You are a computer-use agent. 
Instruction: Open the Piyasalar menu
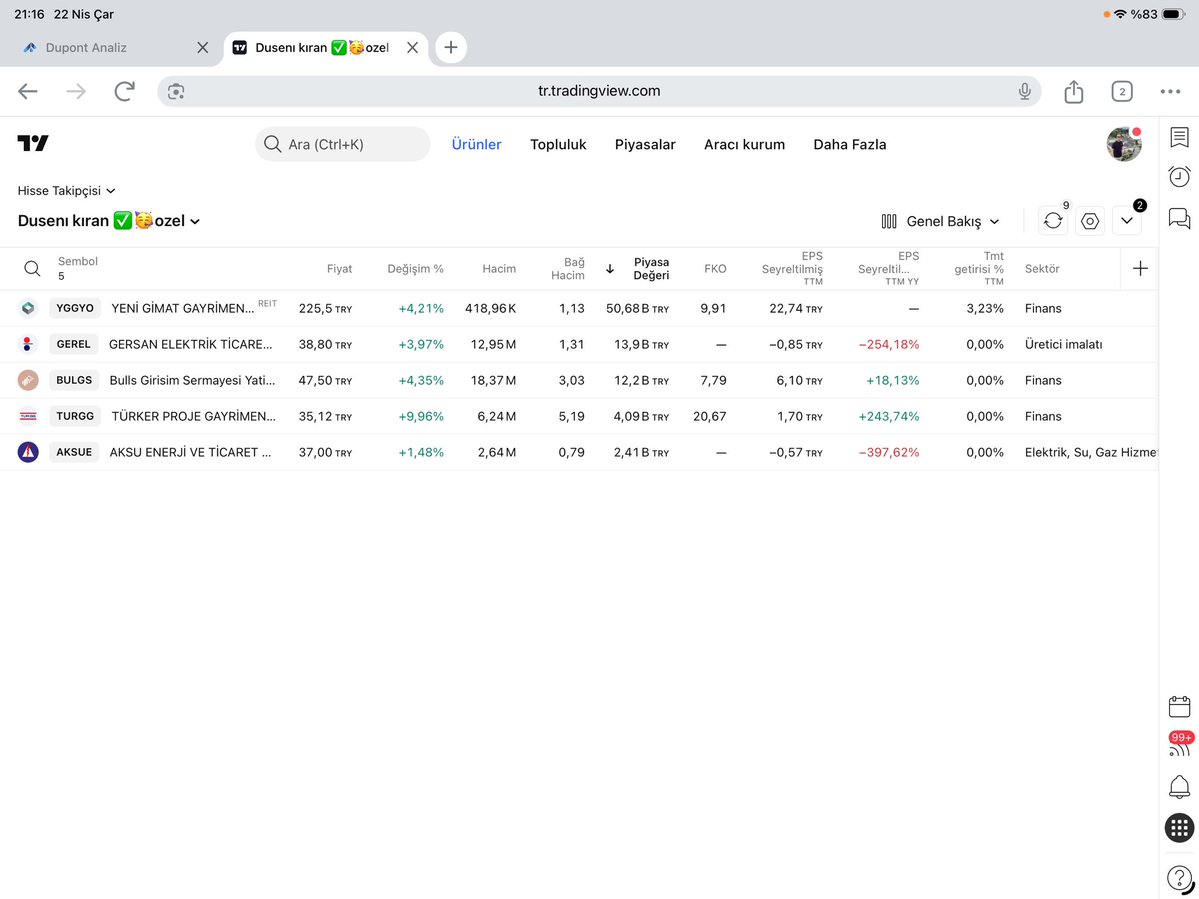[645, 144]
